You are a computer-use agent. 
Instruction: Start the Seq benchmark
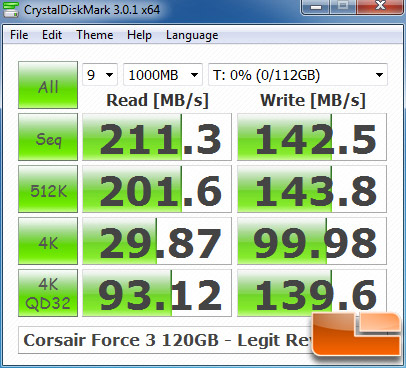tap(48, 137)
